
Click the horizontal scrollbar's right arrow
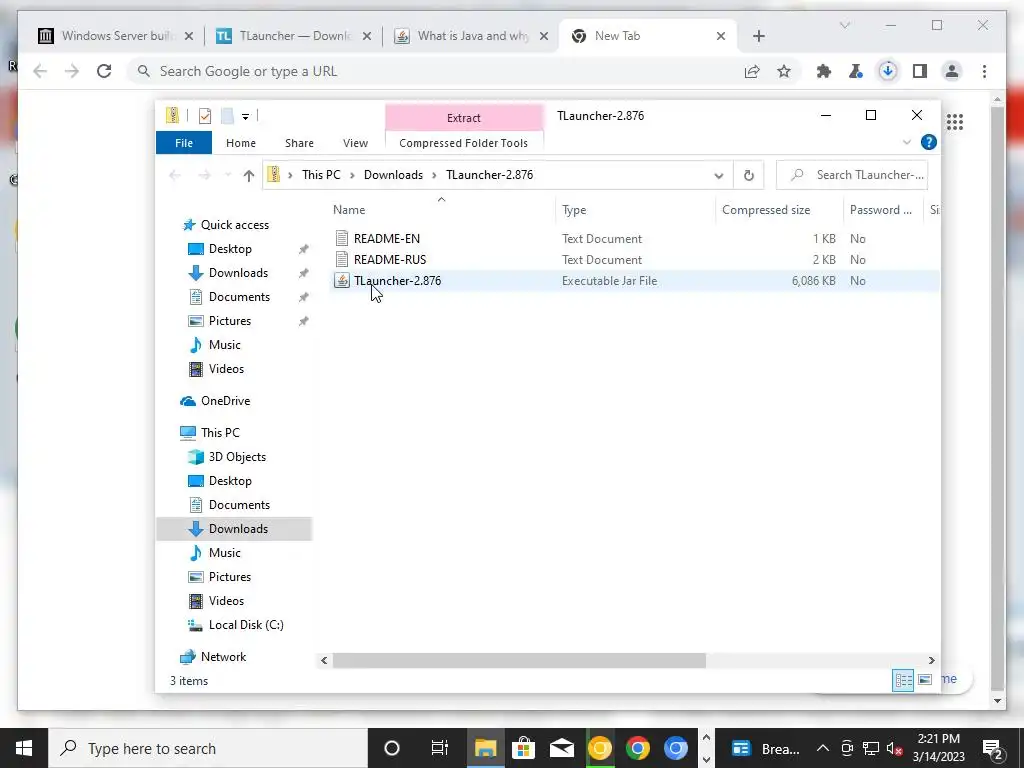click(932, 660)
